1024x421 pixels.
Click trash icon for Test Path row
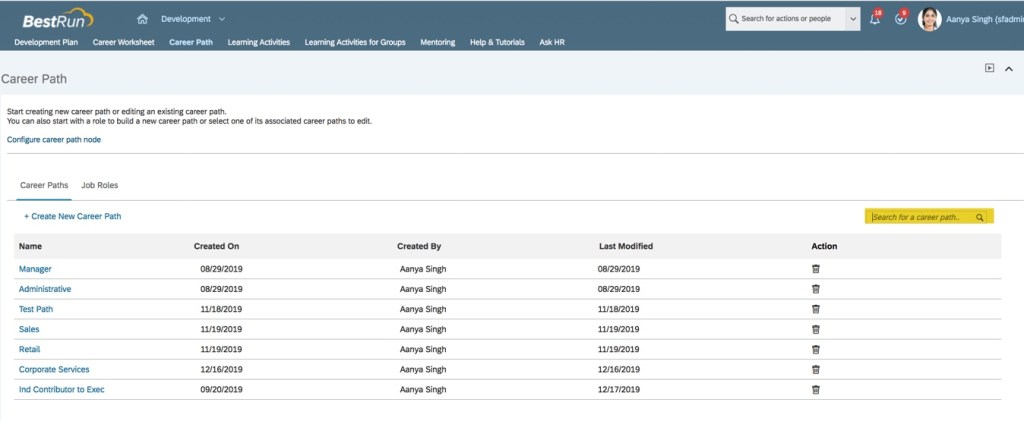(x=815, y=309)
